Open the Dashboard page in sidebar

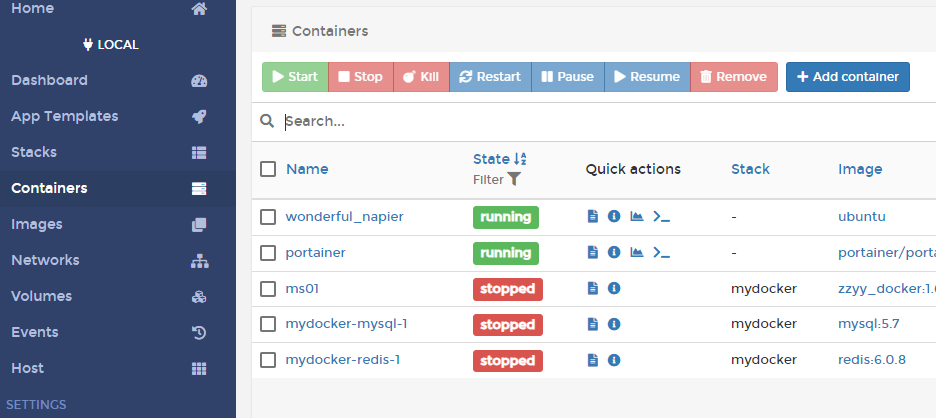pyautogui.click(x=49, y=80)
